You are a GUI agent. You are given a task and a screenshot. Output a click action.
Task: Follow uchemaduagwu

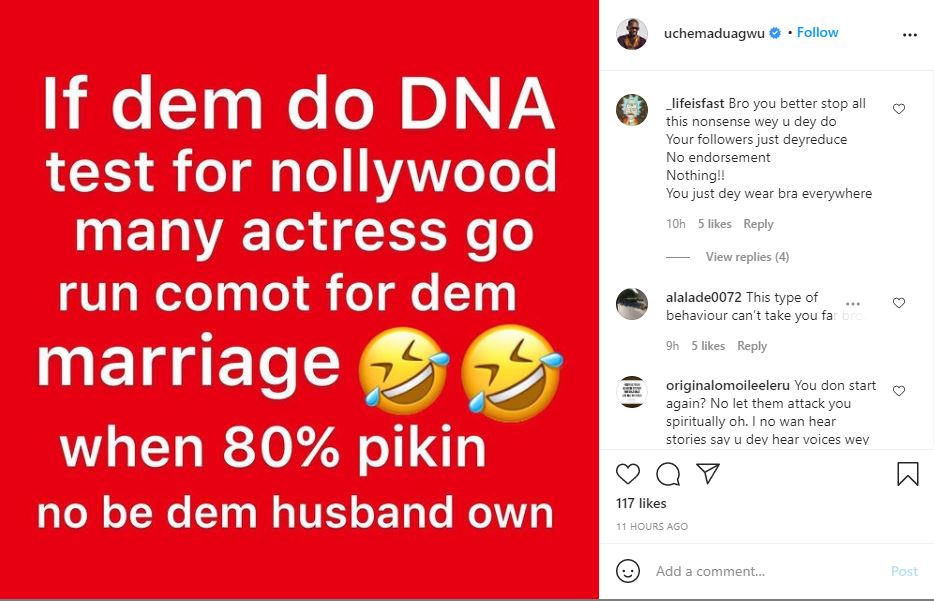[x=817, y=33]
